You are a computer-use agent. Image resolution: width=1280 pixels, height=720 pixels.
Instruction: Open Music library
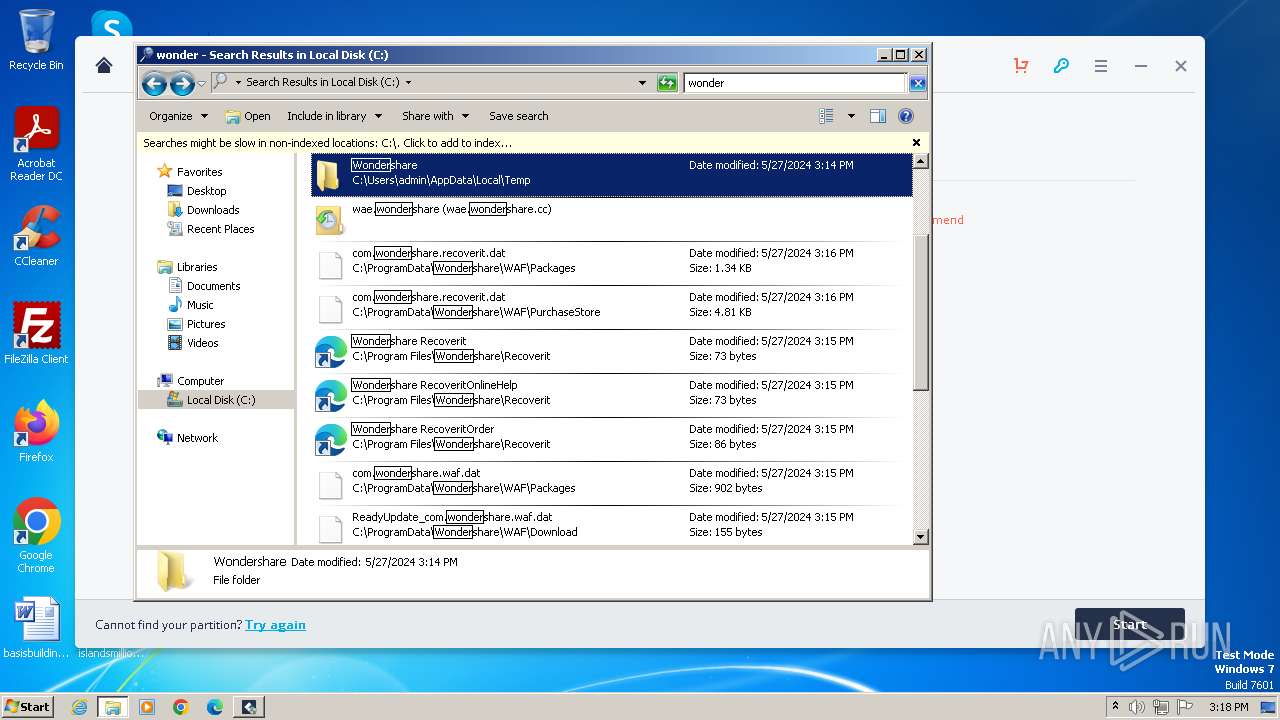pos(200,305)
